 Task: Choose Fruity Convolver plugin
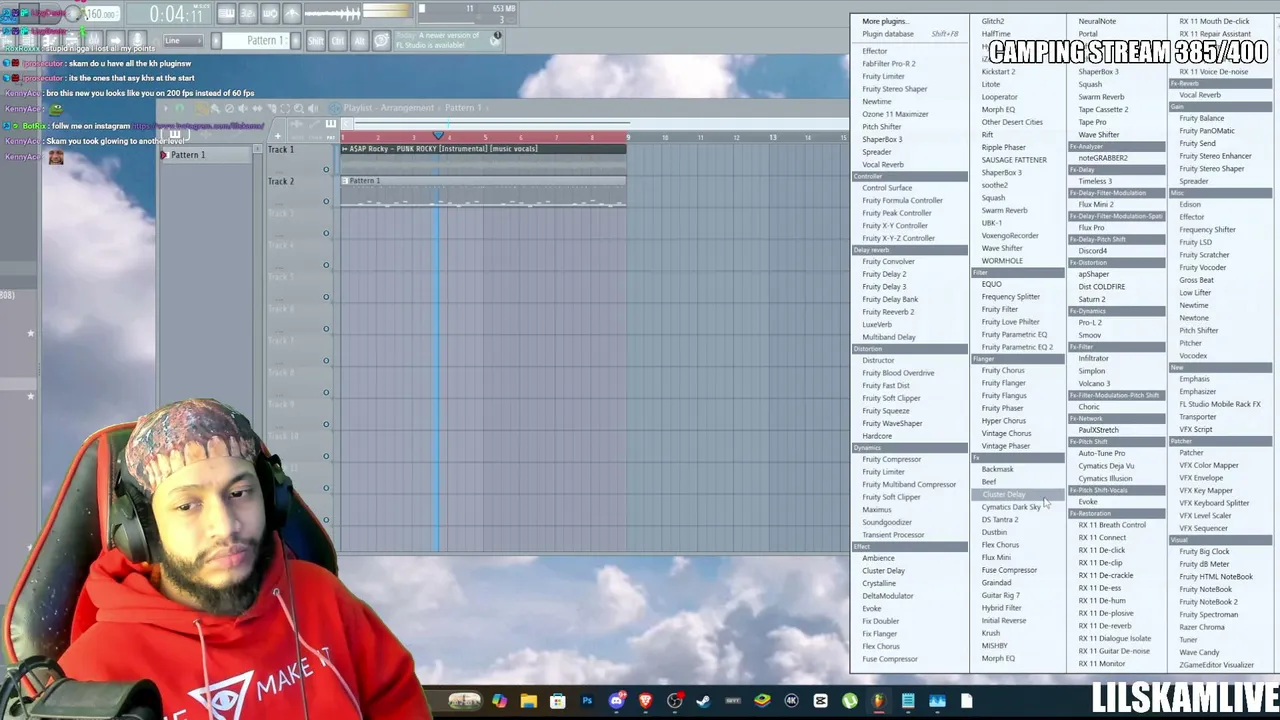(x=888, y=262)
